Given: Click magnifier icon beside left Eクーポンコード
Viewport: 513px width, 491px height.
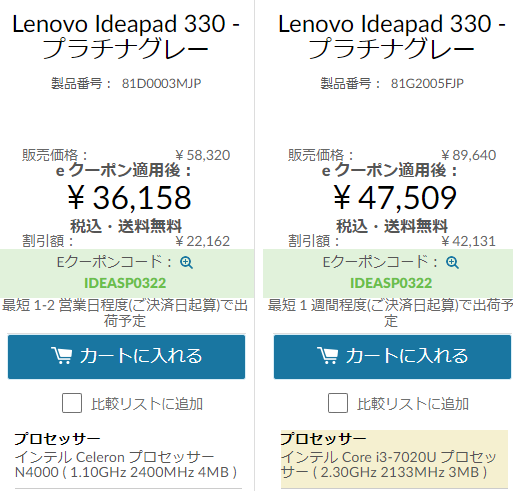Looking at the screenshot, I should point(186,262).
